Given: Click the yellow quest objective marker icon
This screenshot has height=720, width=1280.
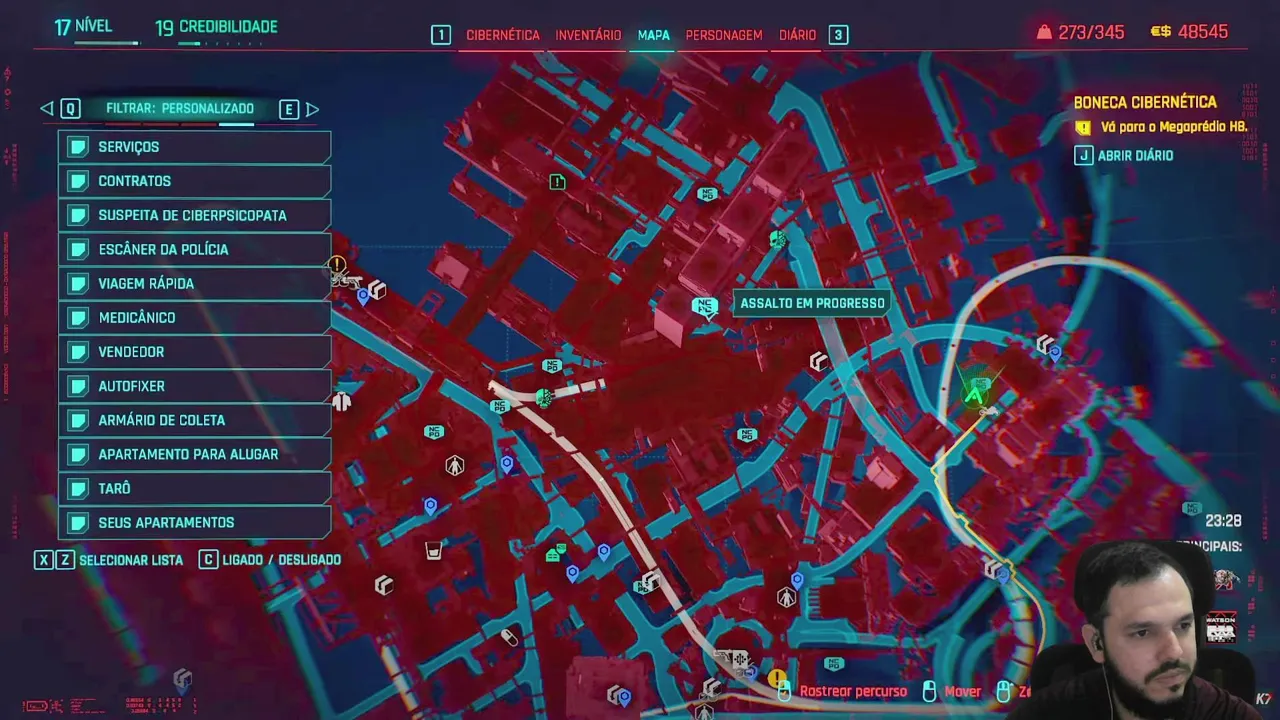Looking at the screenshot, I should pyautogui.click(x=1083, y=128).
